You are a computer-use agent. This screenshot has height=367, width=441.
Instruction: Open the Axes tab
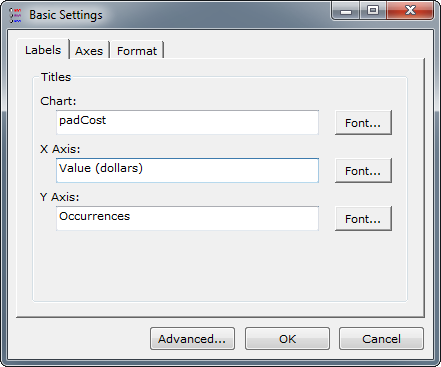[x=89, y=51]
